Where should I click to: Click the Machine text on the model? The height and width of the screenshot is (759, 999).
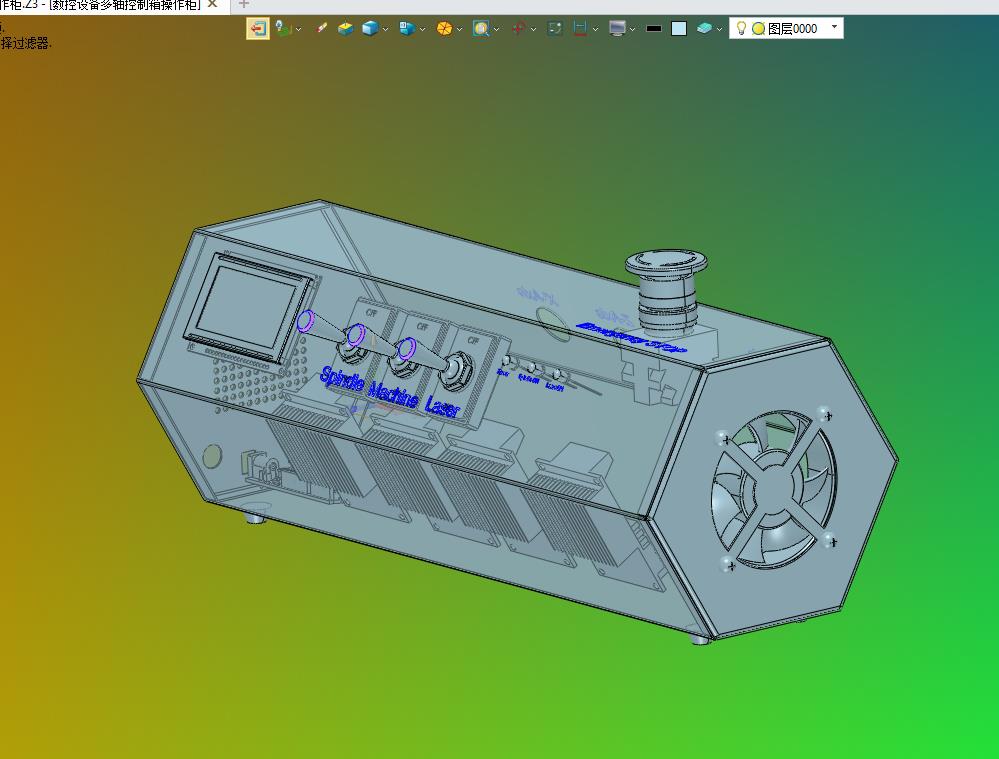[393, 394]
